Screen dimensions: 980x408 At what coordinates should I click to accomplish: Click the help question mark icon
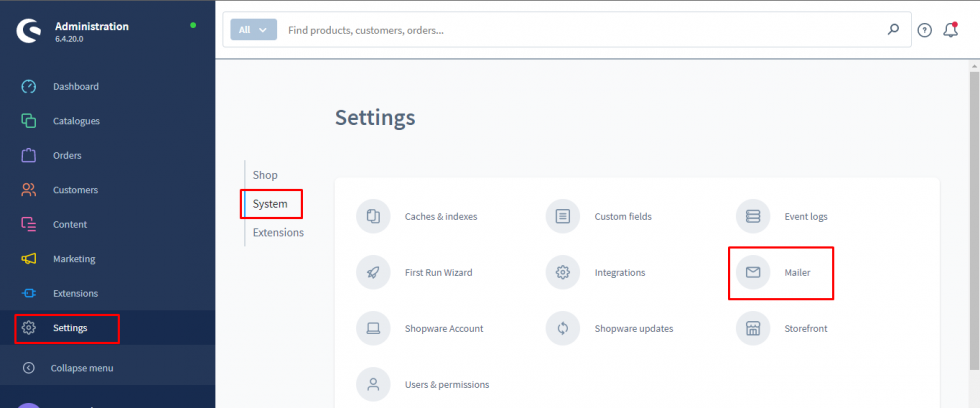(x=924, y=30)
